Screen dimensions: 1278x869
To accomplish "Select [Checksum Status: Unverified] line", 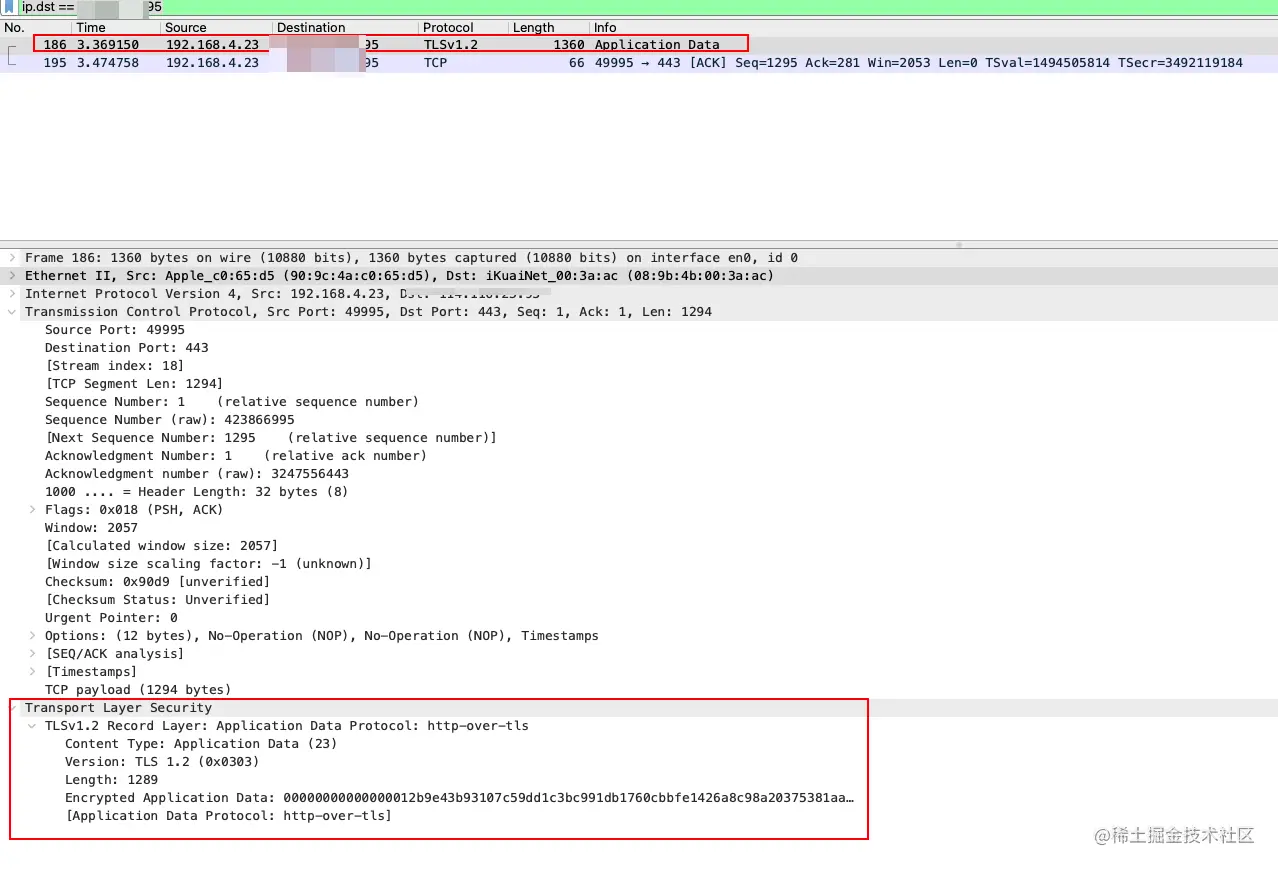I will [x=158, y=600].
